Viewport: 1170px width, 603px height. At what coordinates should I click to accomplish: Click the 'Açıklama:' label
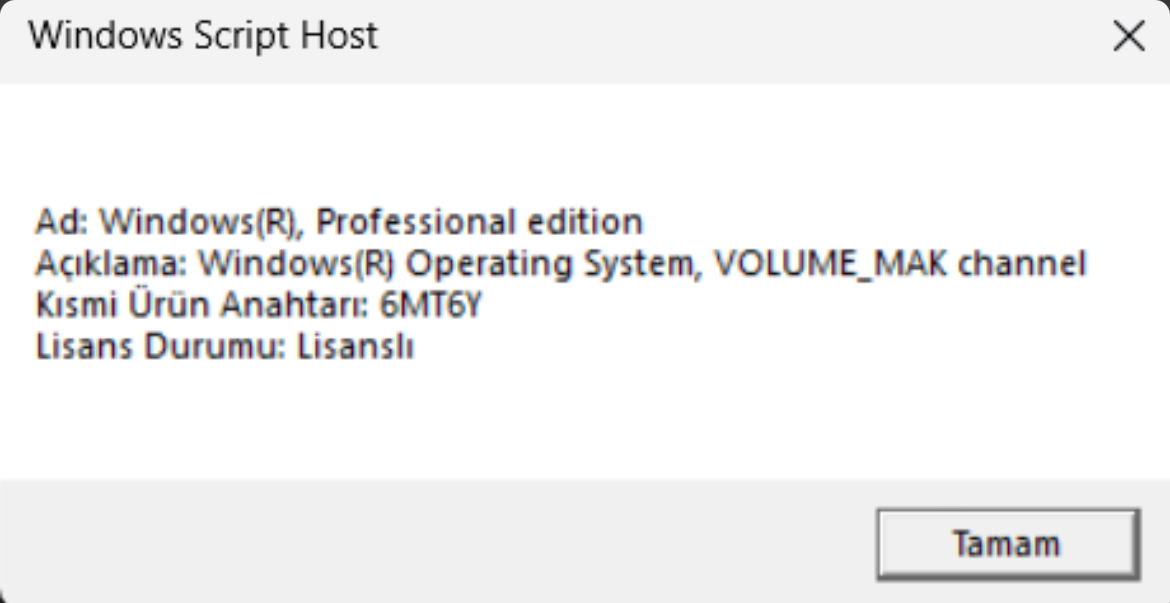(111, 264)
